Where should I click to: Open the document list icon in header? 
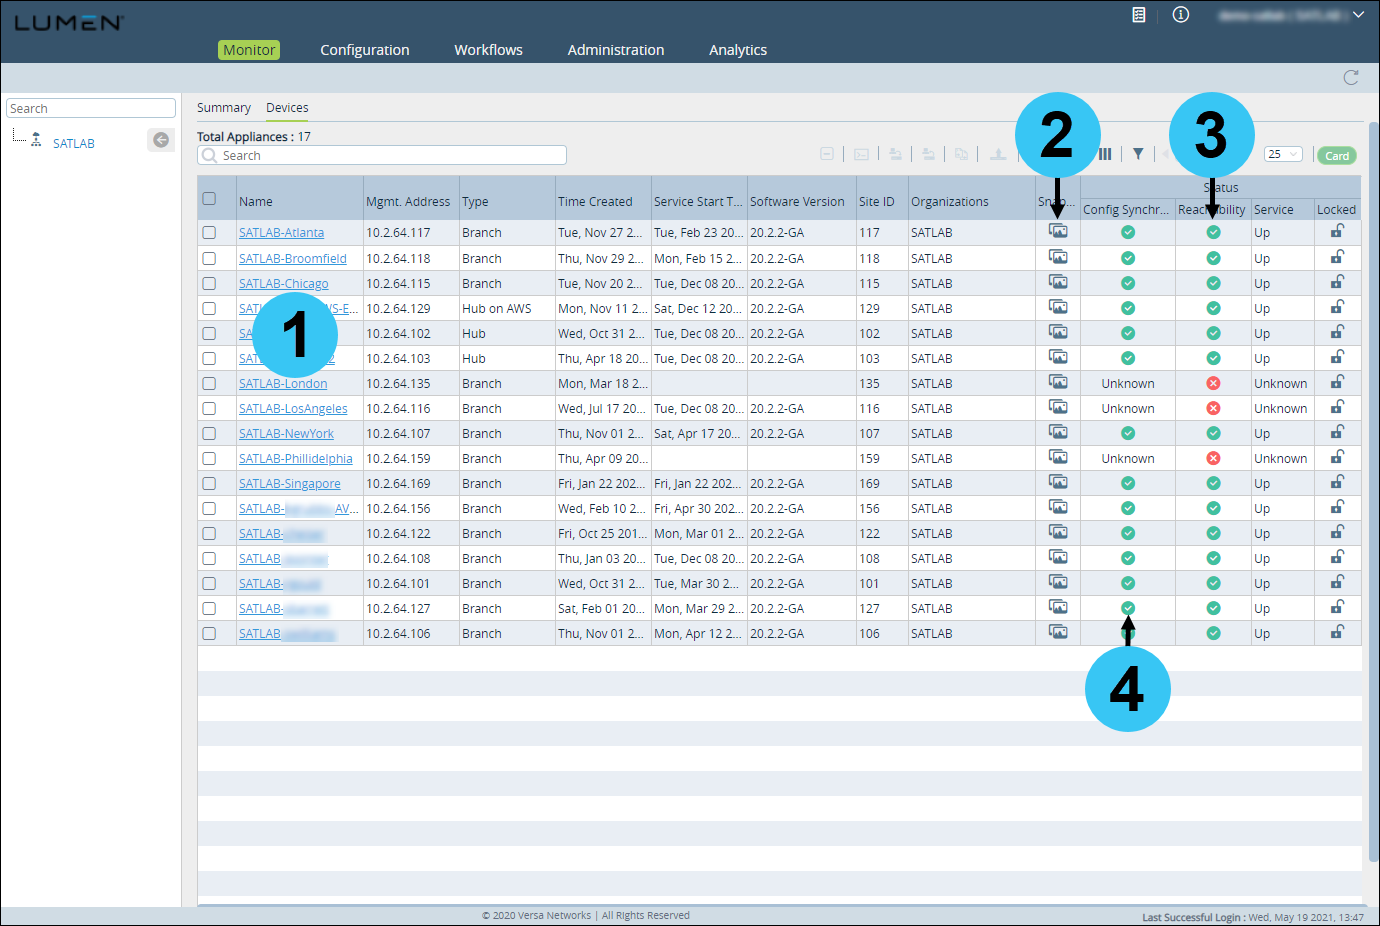pos(1139,15)
